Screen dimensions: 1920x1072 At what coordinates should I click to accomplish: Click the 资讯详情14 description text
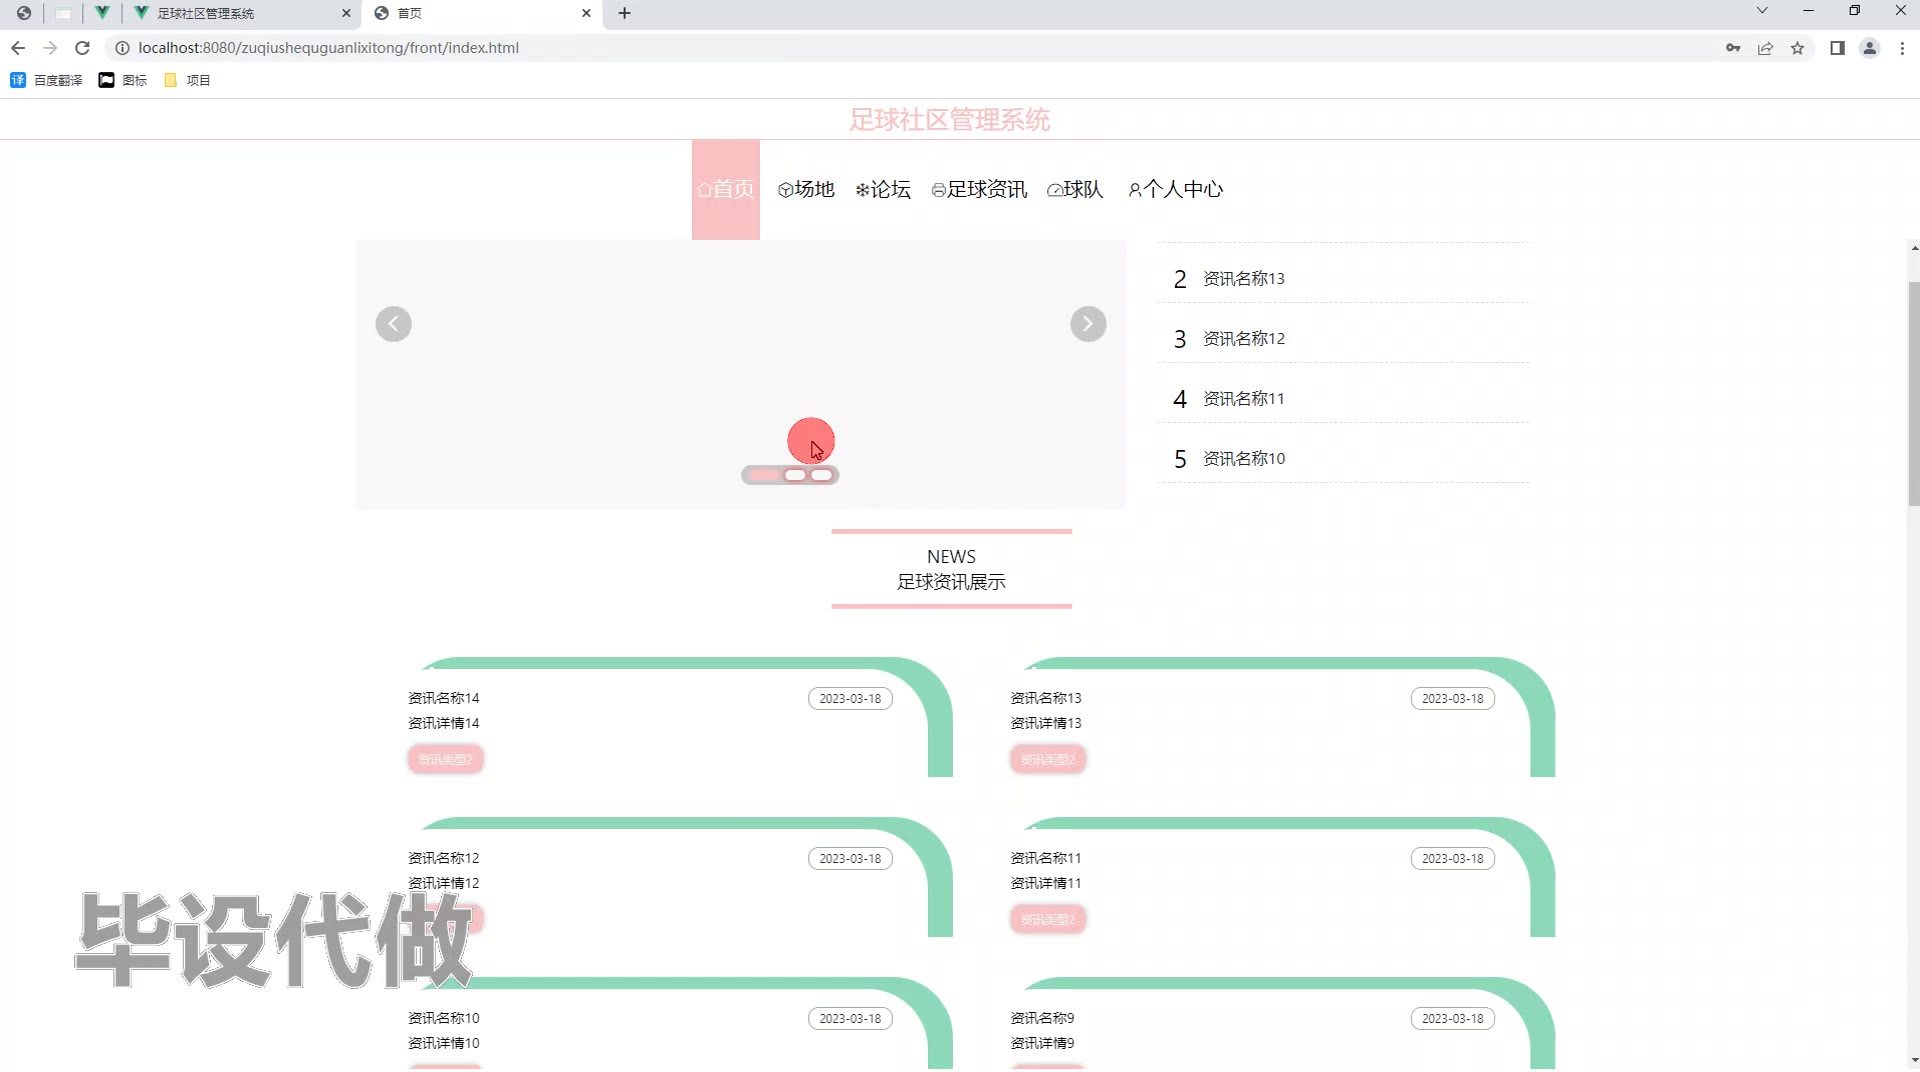tap(443, 723)
